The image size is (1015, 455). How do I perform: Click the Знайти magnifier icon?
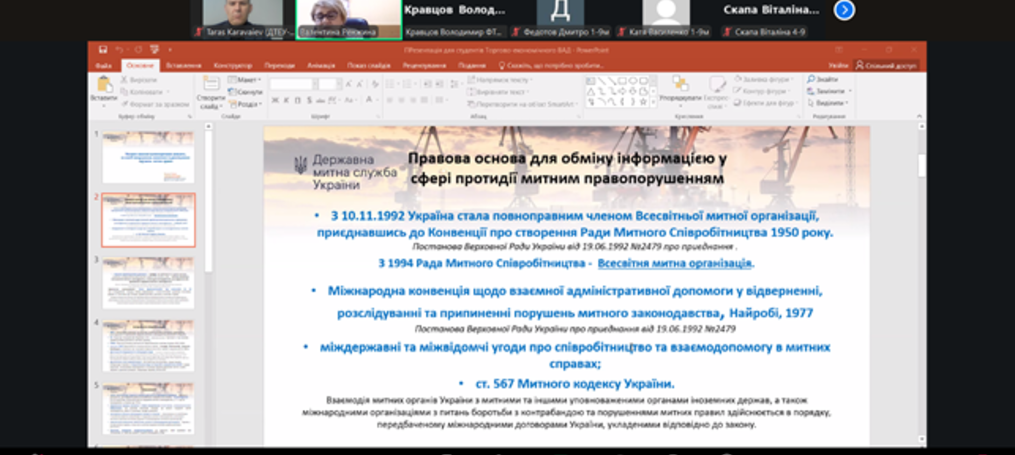[810, 79]
